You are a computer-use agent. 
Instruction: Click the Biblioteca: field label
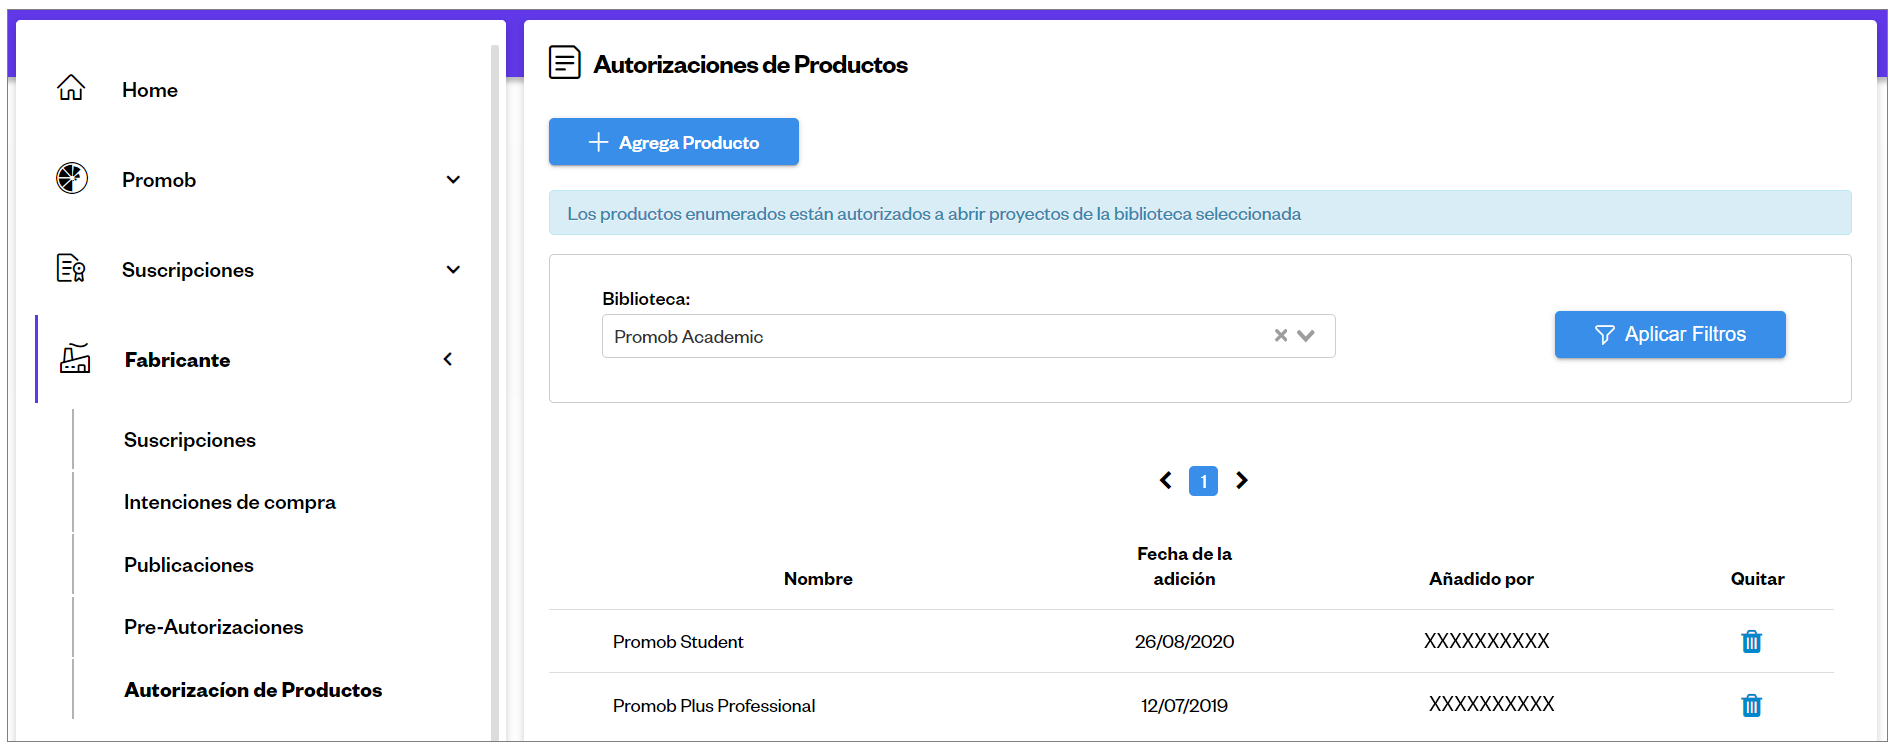click(x=646, y=299)
